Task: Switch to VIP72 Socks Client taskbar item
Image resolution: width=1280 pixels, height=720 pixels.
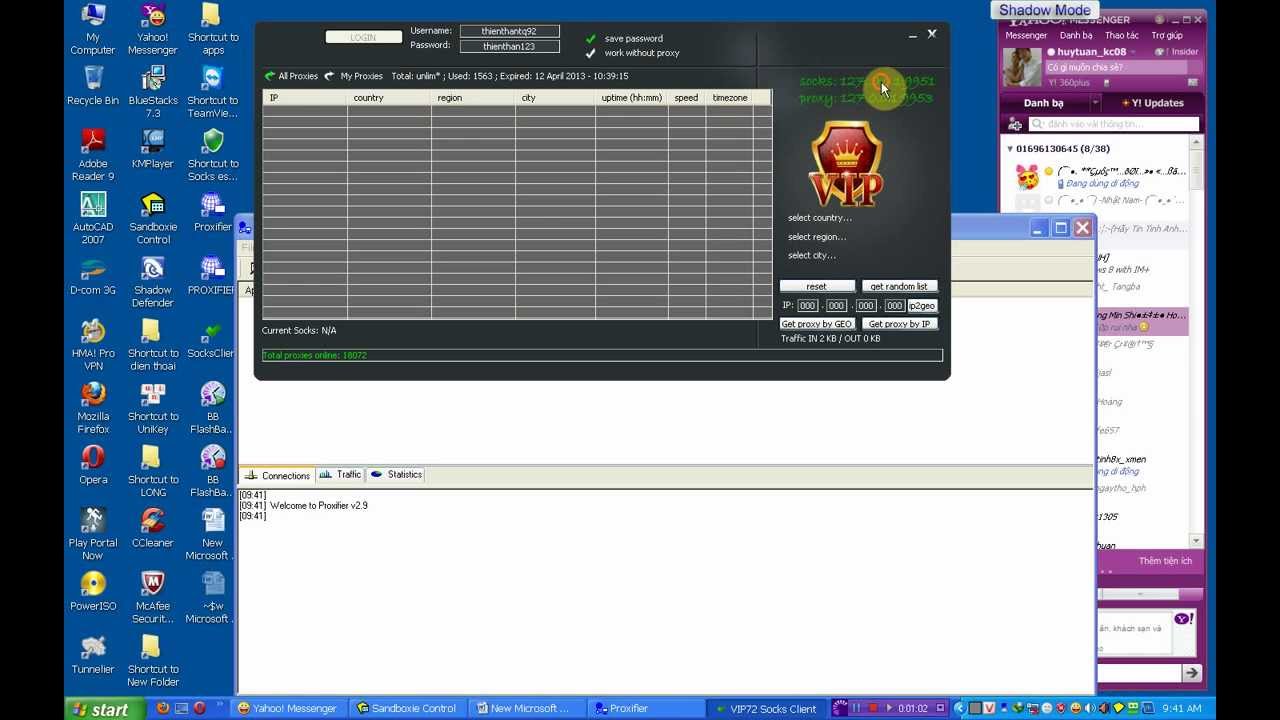Action: point(765,709)
